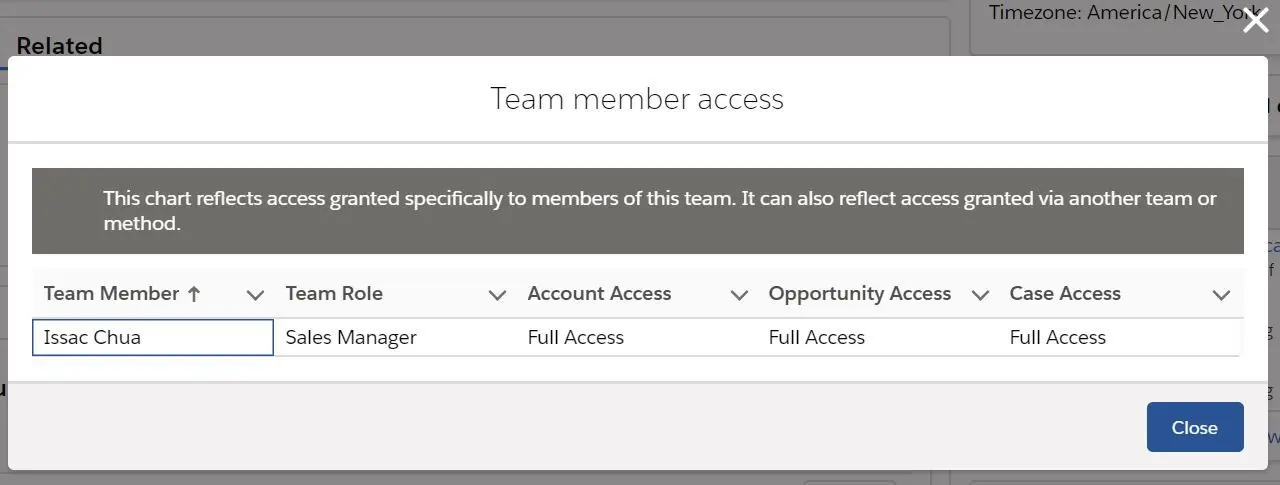Sort by the Team Role header
The width and height of the screenshot is (1280, 485).
334,294
